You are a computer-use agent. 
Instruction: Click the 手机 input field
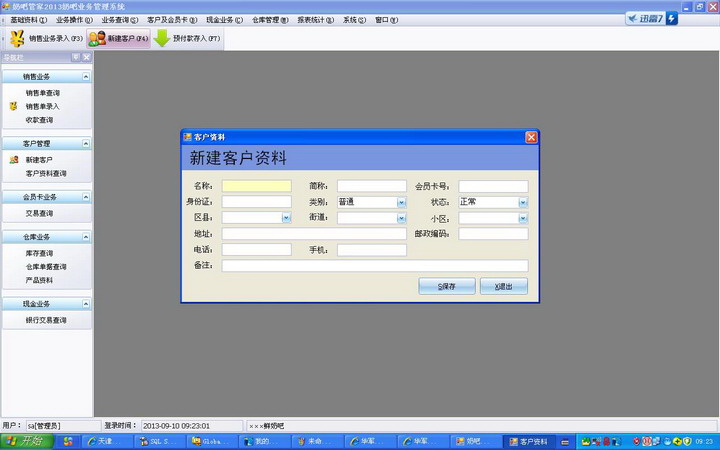[x=372, y=250]
